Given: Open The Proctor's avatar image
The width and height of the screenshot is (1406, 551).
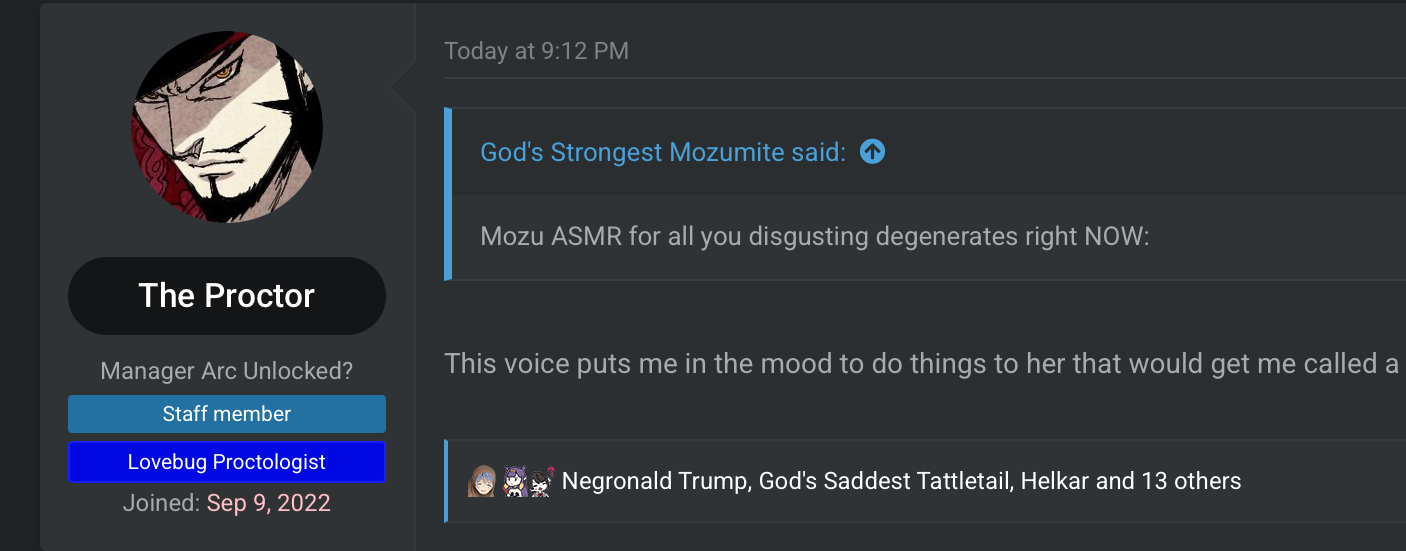Looking at the screenshot, I should click(227, 127).
